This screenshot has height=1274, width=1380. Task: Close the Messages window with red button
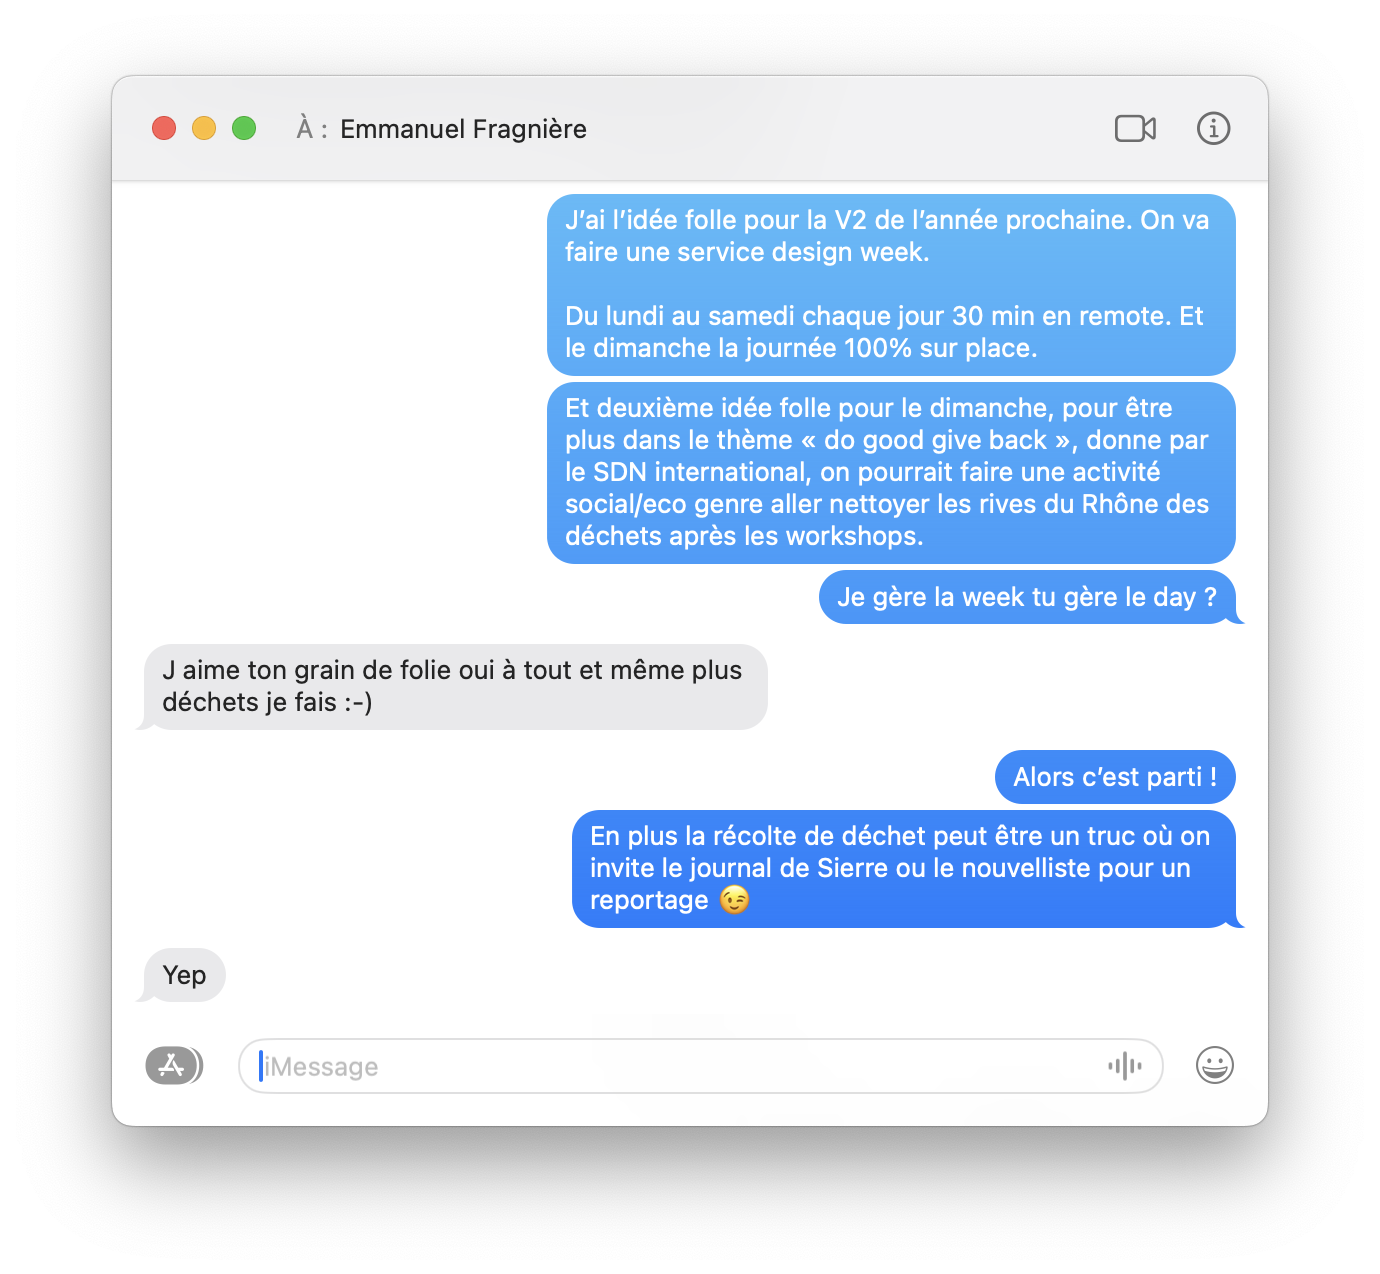[164, 128]
